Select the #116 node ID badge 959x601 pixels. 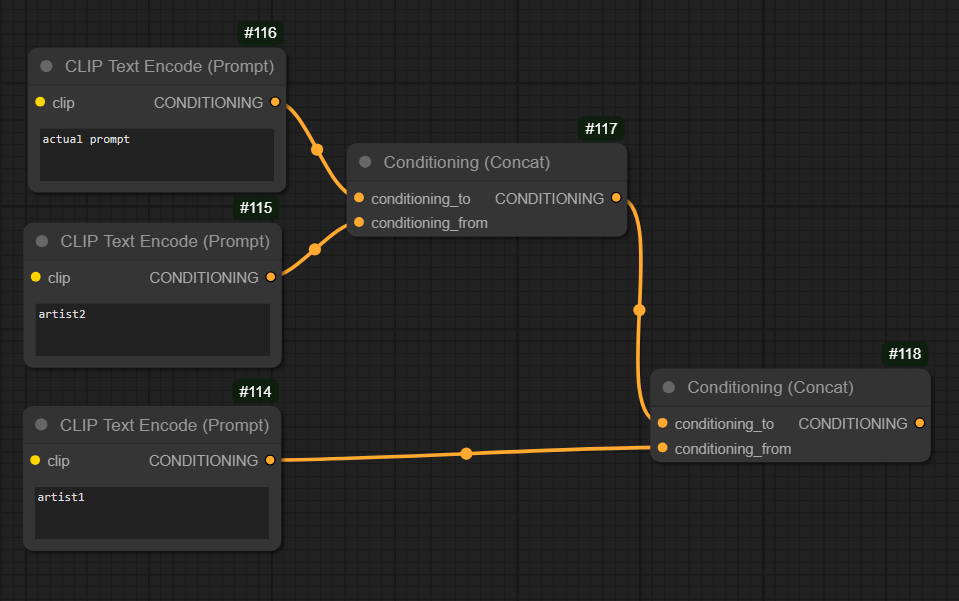click(260, 33)
